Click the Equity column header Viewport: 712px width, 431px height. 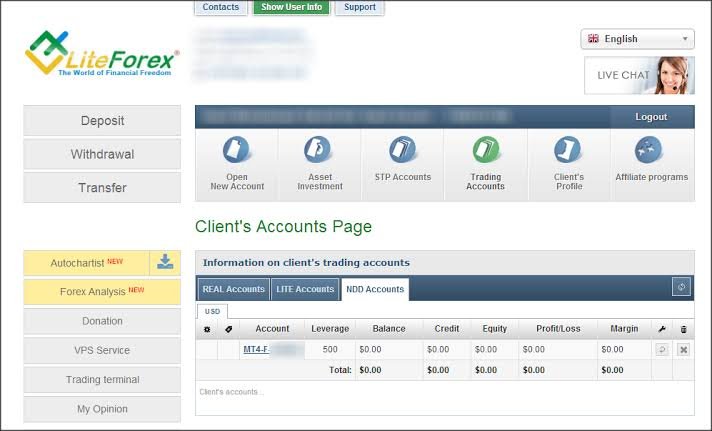[x=494, y=329]
